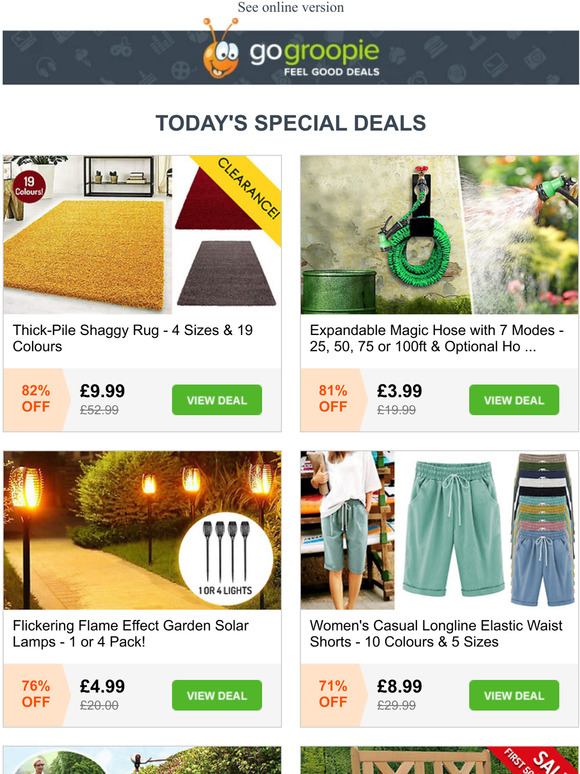Click the GoGroopie orange mascot logo
This screenshot has width=580, height=774.
pos(220,49)
